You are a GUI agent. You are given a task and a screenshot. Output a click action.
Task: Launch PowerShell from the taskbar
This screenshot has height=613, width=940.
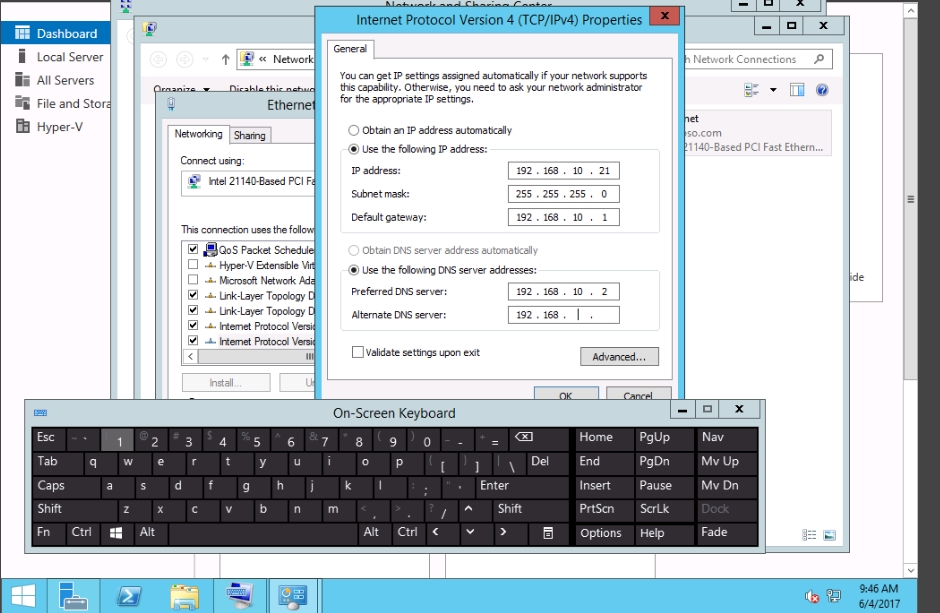tap(129, 596)
